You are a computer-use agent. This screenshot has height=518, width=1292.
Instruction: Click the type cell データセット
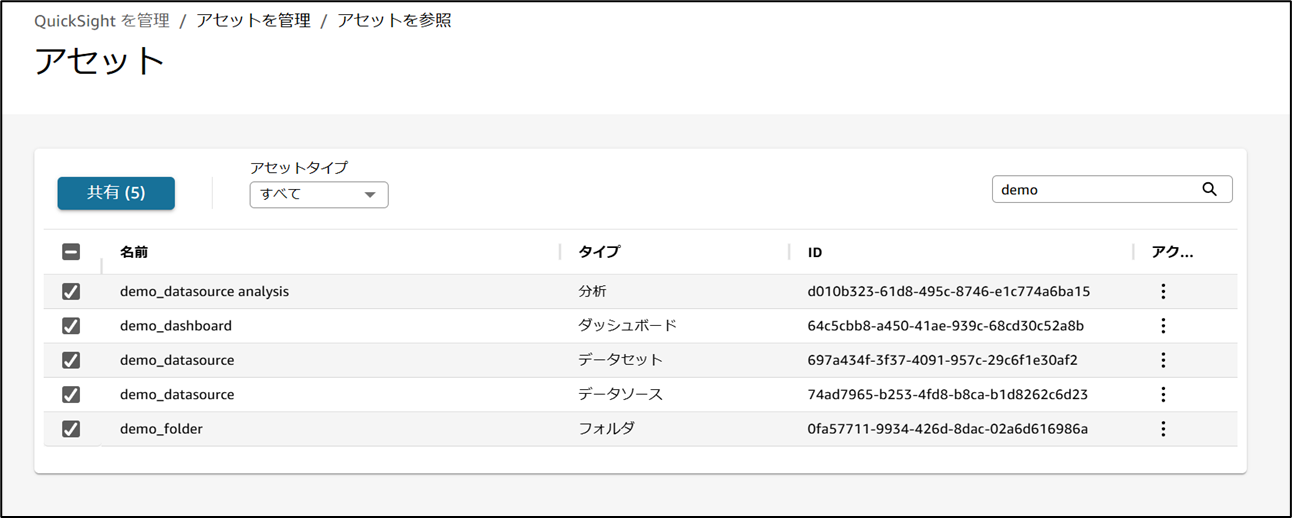[620, 360]
